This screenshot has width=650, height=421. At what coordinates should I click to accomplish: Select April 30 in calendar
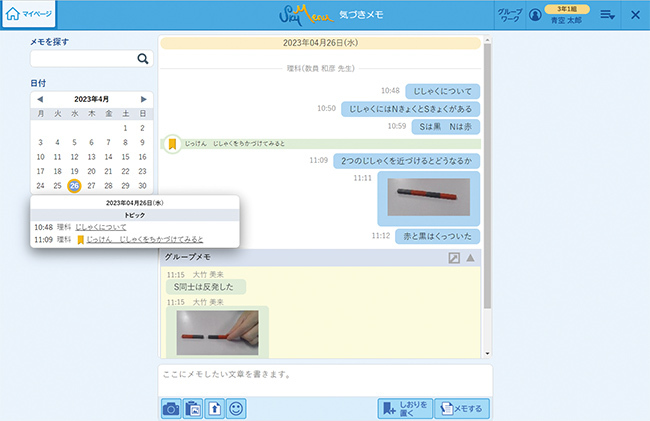(142, 186)
